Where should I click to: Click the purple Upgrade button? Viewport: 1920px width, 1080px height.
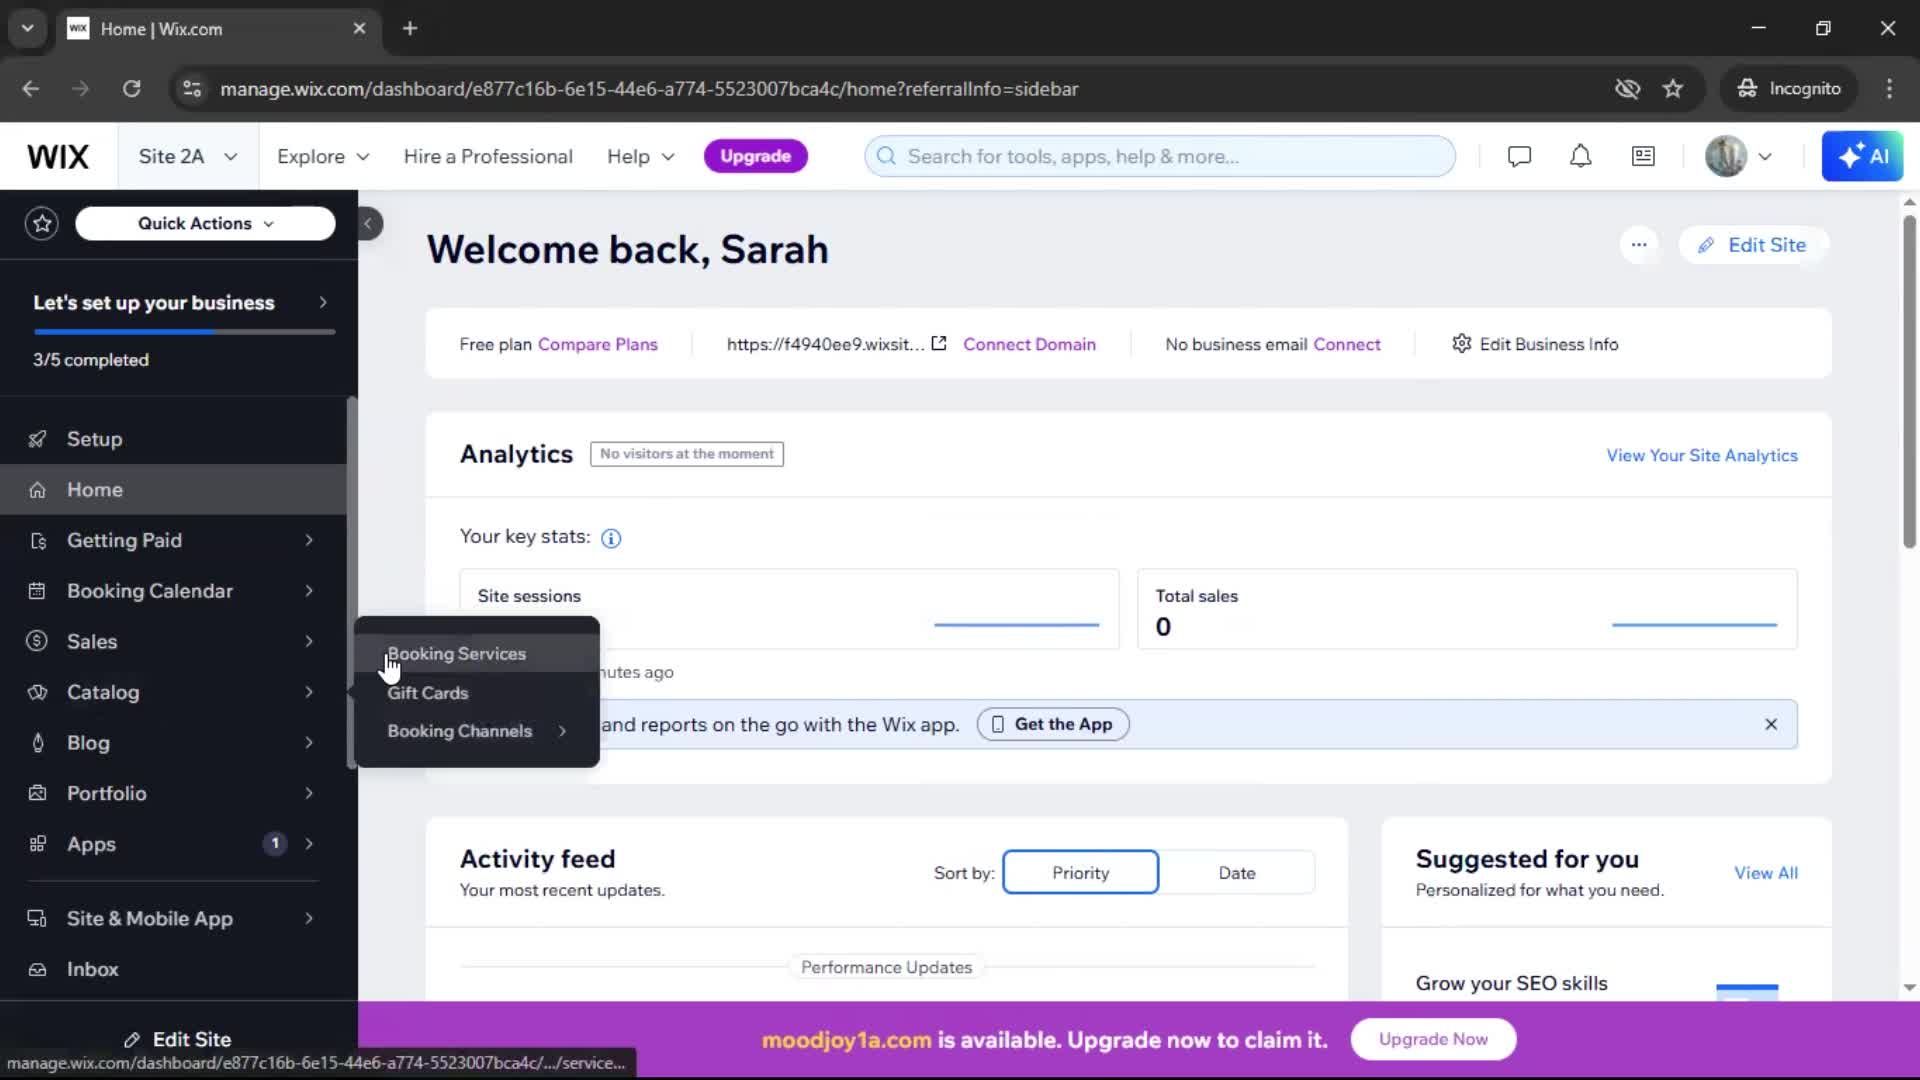[755, 157]
